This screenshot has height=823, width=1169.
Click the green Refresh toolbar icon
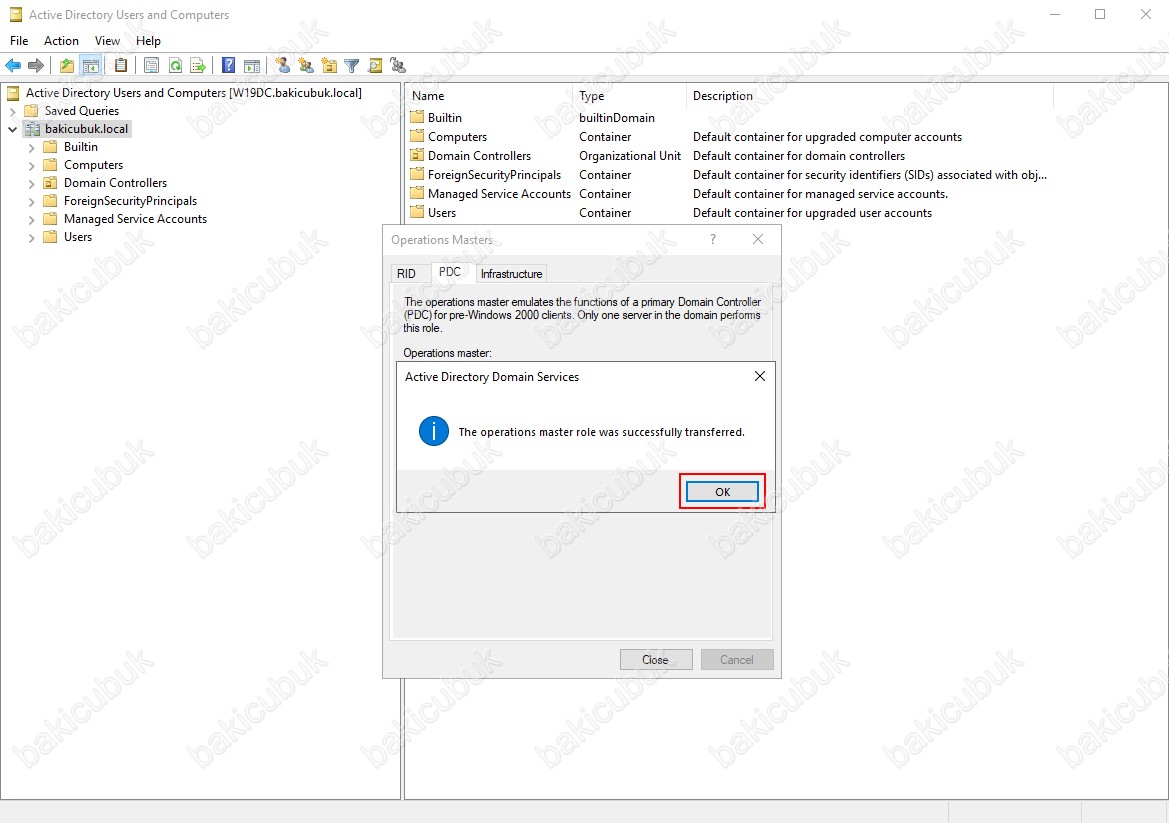tap(175, 66)
